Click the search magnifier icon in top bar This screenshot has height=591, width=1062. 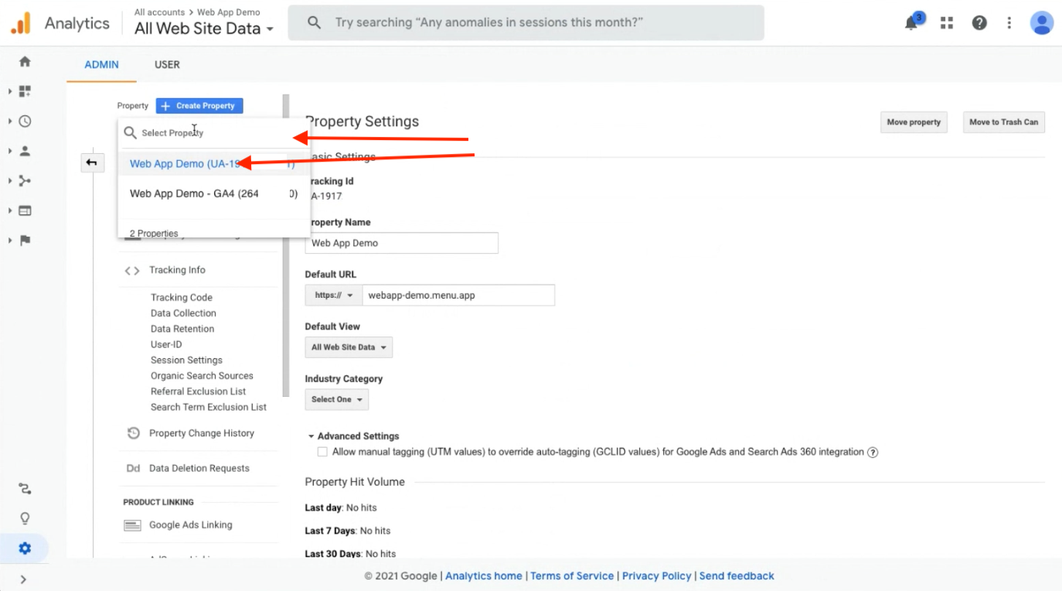click(314, 22)
